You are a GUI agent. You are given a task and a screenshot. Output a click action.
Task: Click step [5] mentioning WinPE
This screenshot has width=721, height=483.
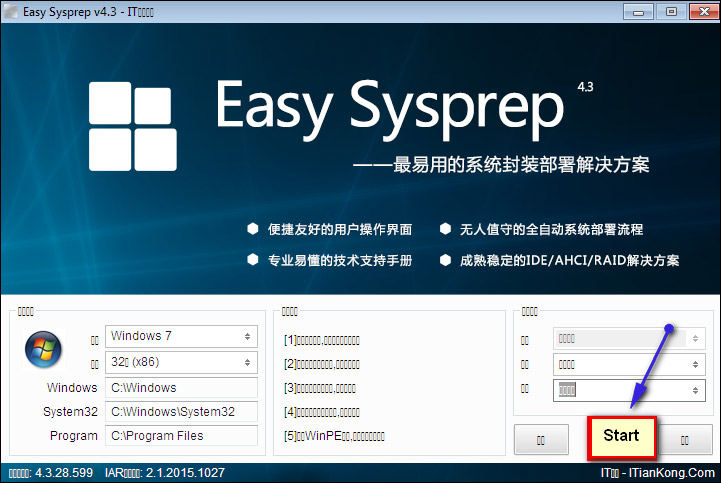(334, 436)
